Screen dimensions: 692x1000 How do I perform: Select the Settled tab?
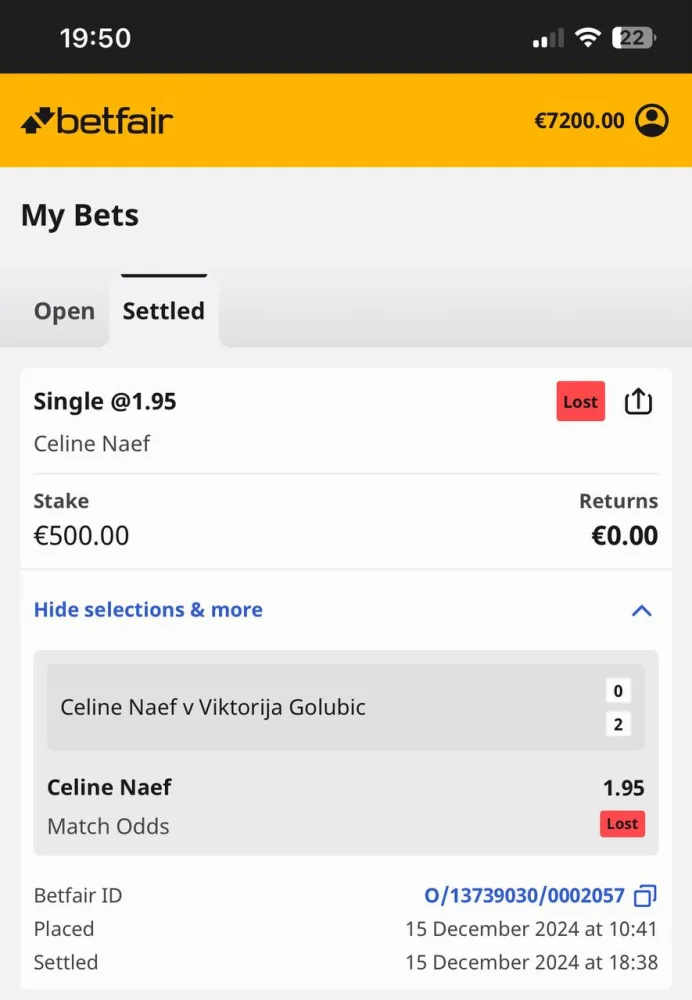click(x=163, y=311)
